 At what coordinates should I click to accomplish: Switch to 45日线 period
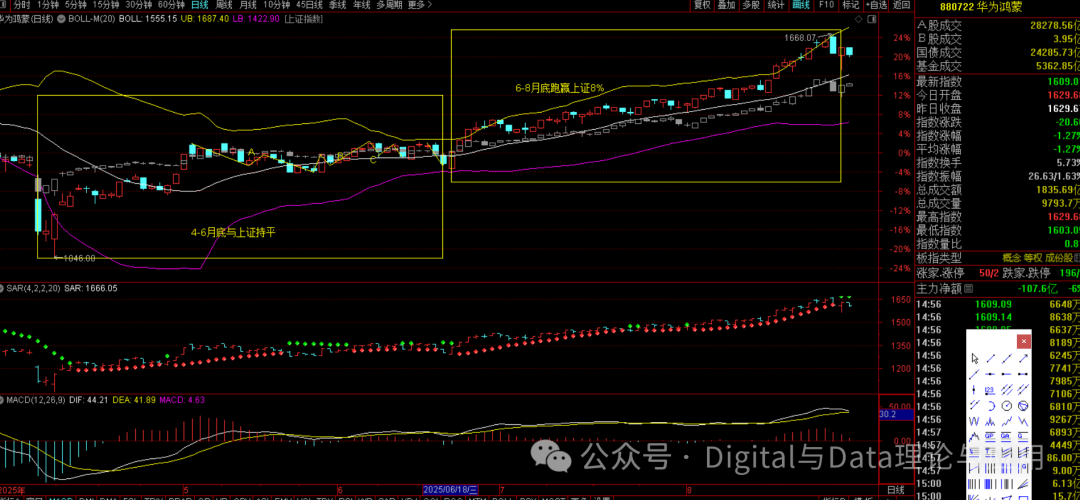tap(309, 5)
